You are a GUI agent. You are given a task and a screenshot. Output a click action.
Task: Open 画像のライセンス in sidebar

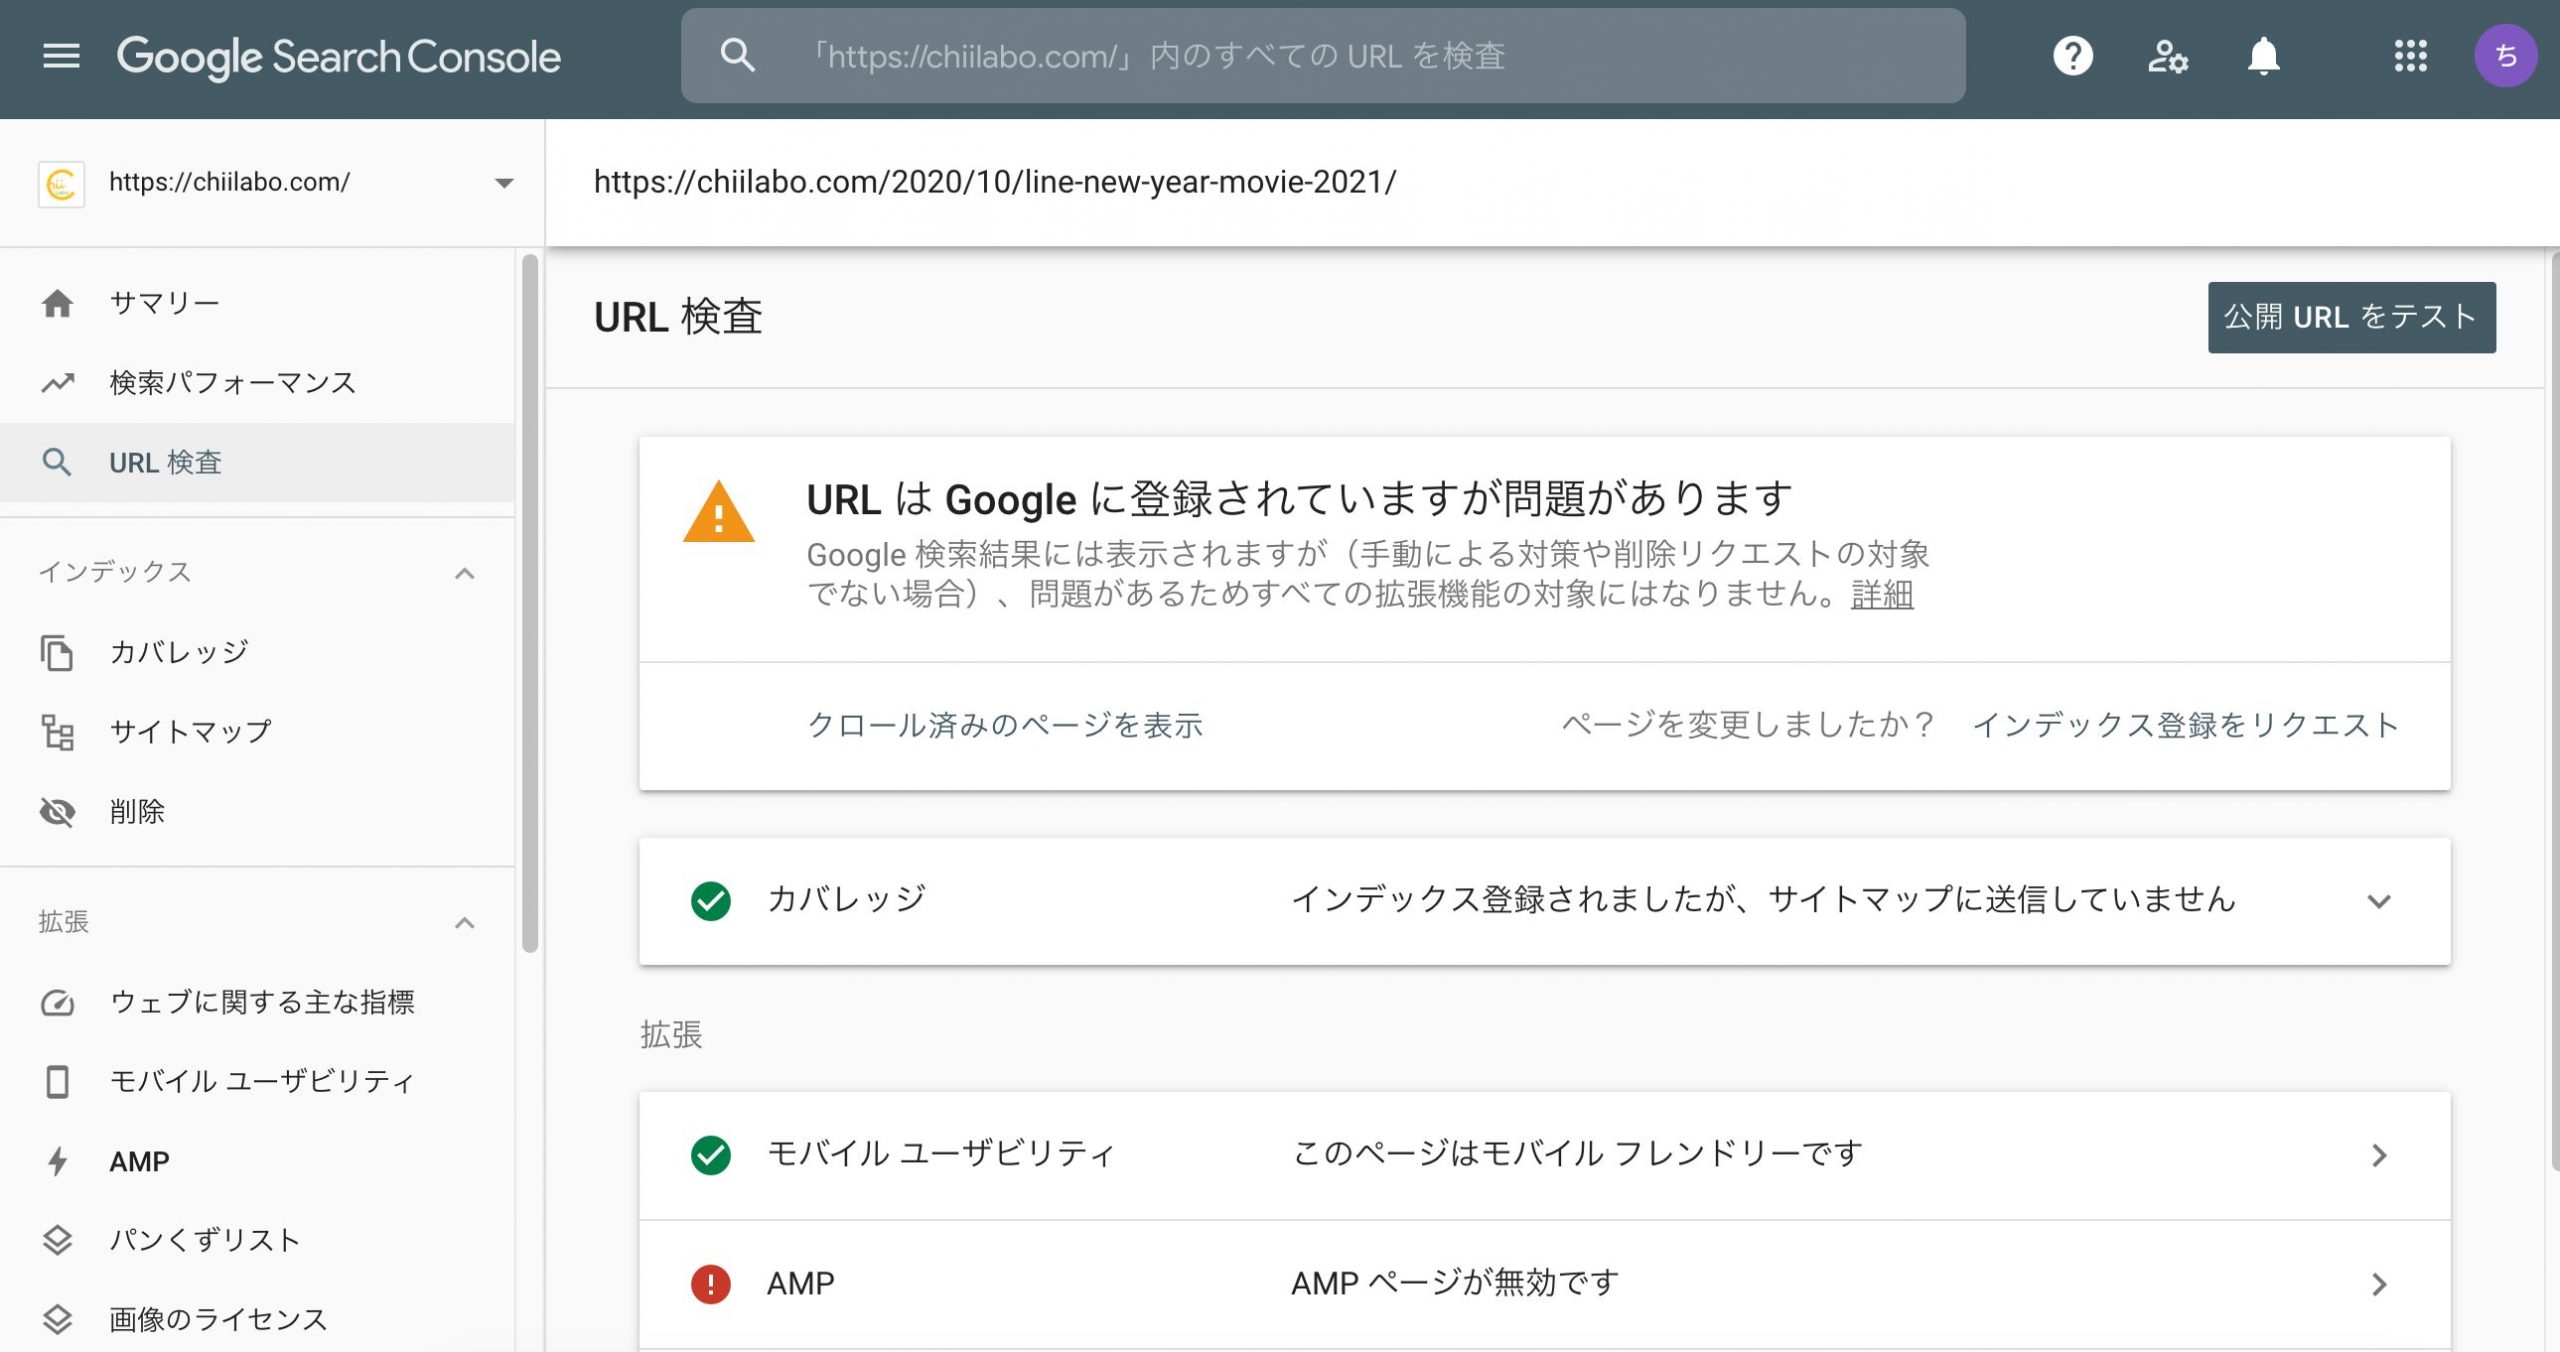click(x=258, y=1320)
